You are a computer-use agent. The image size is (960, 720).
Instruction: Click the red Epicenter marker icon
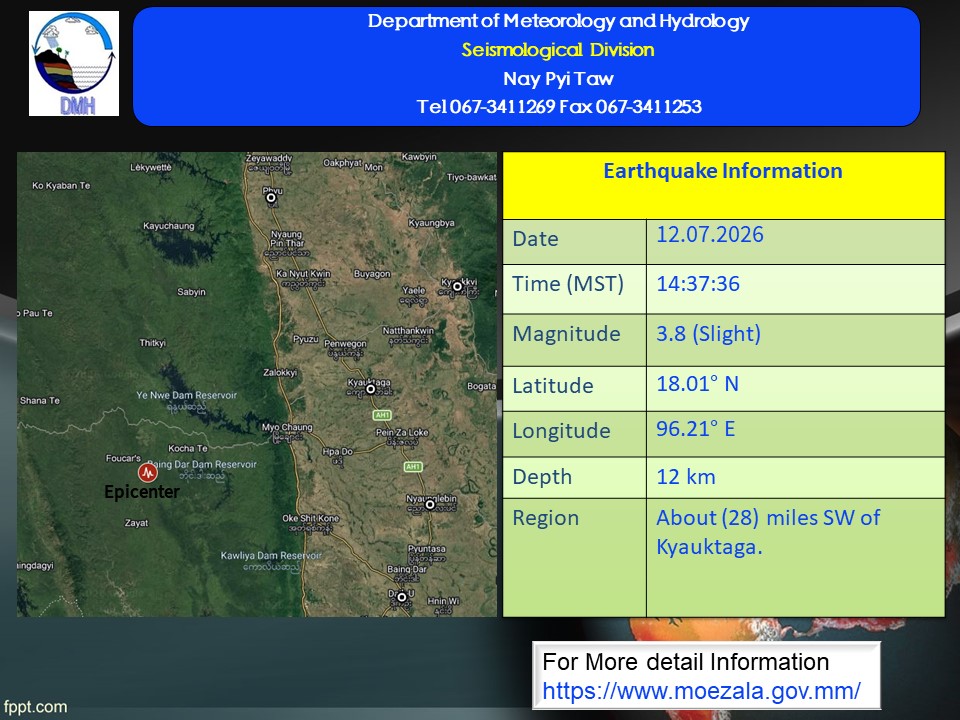click(x=147, y=473)
